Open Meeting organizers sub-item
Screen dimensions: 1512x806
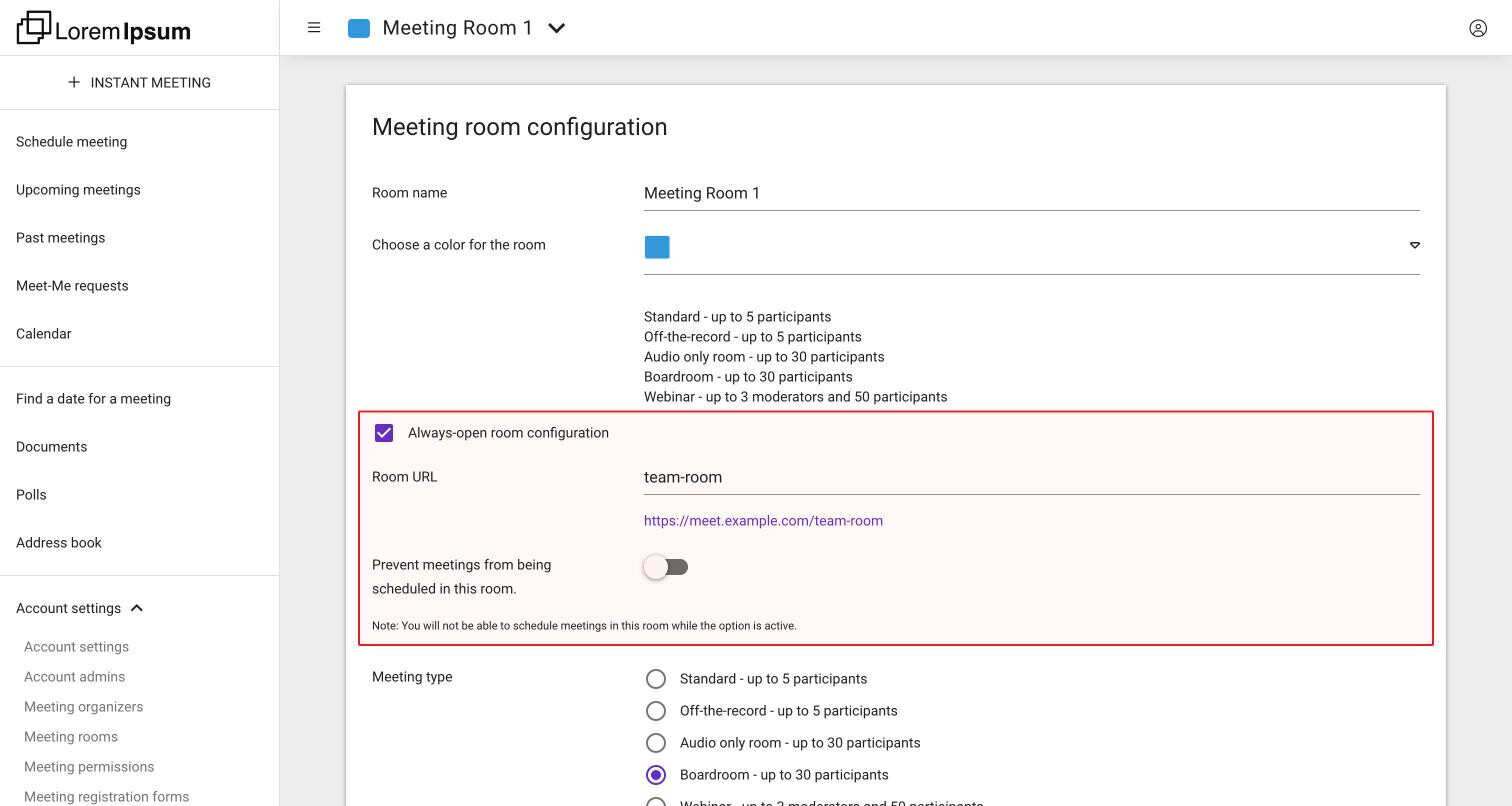pyautogui.click(x=84, y=707)
